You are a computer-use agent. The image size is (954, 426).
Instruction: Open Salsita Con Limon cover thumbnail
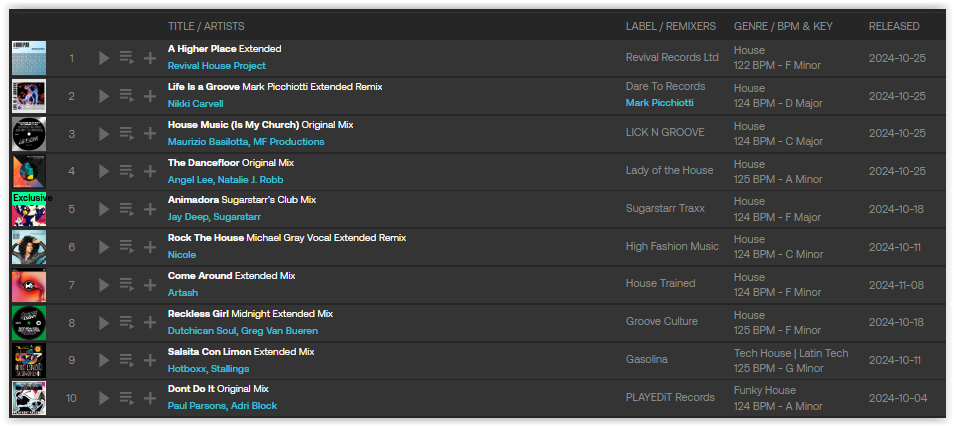pos(29,360)
